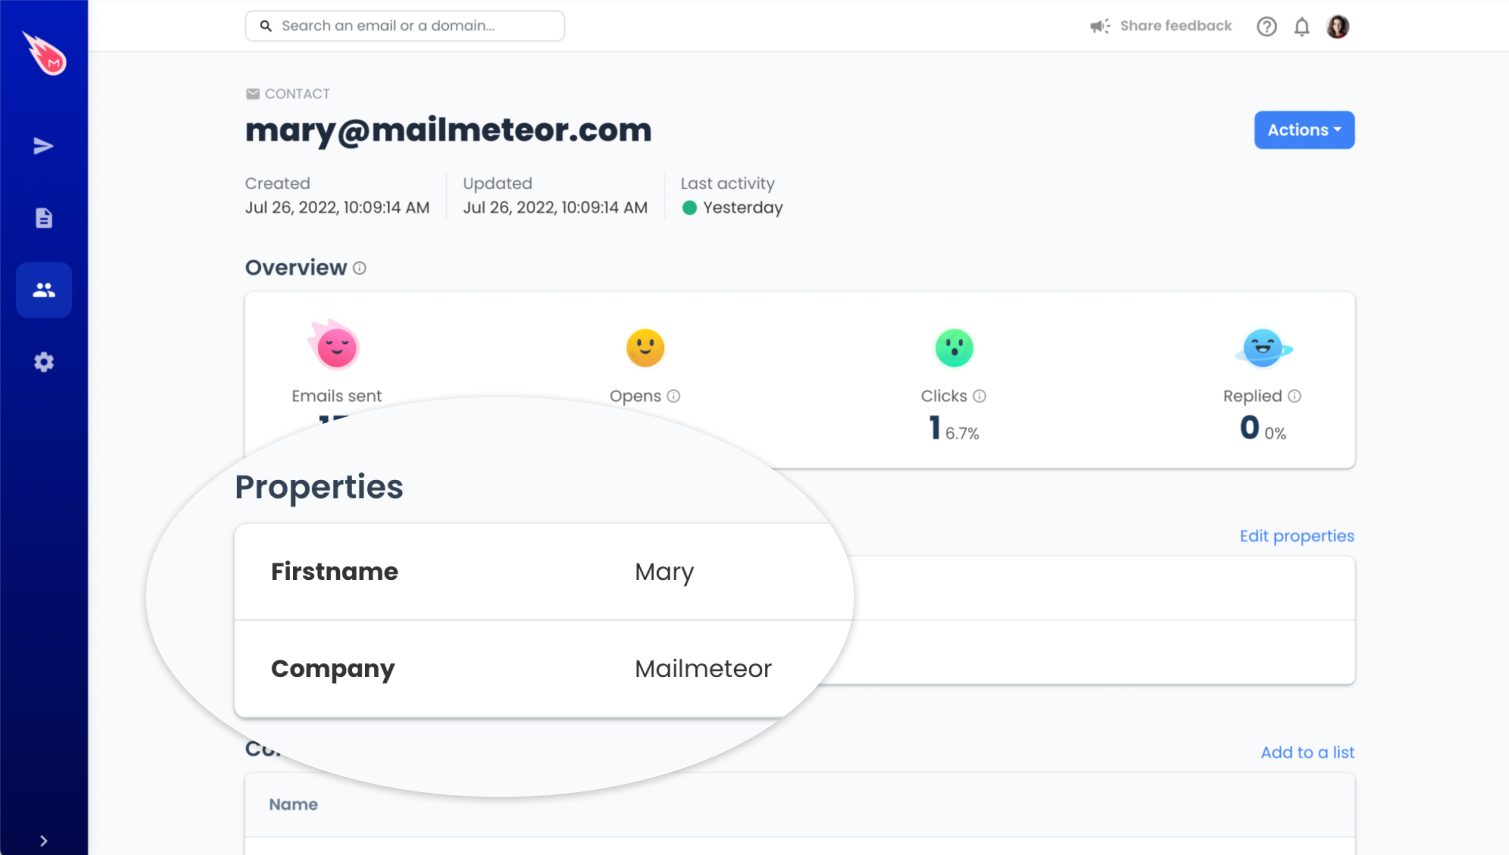Focus the email or domain search field
Viewport: 1509px width, 855px height.
[x=405, y=26]
